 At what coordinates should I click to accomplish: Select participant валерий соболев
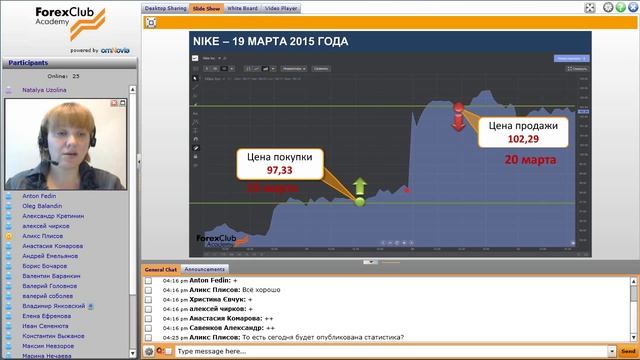[47, 296]
